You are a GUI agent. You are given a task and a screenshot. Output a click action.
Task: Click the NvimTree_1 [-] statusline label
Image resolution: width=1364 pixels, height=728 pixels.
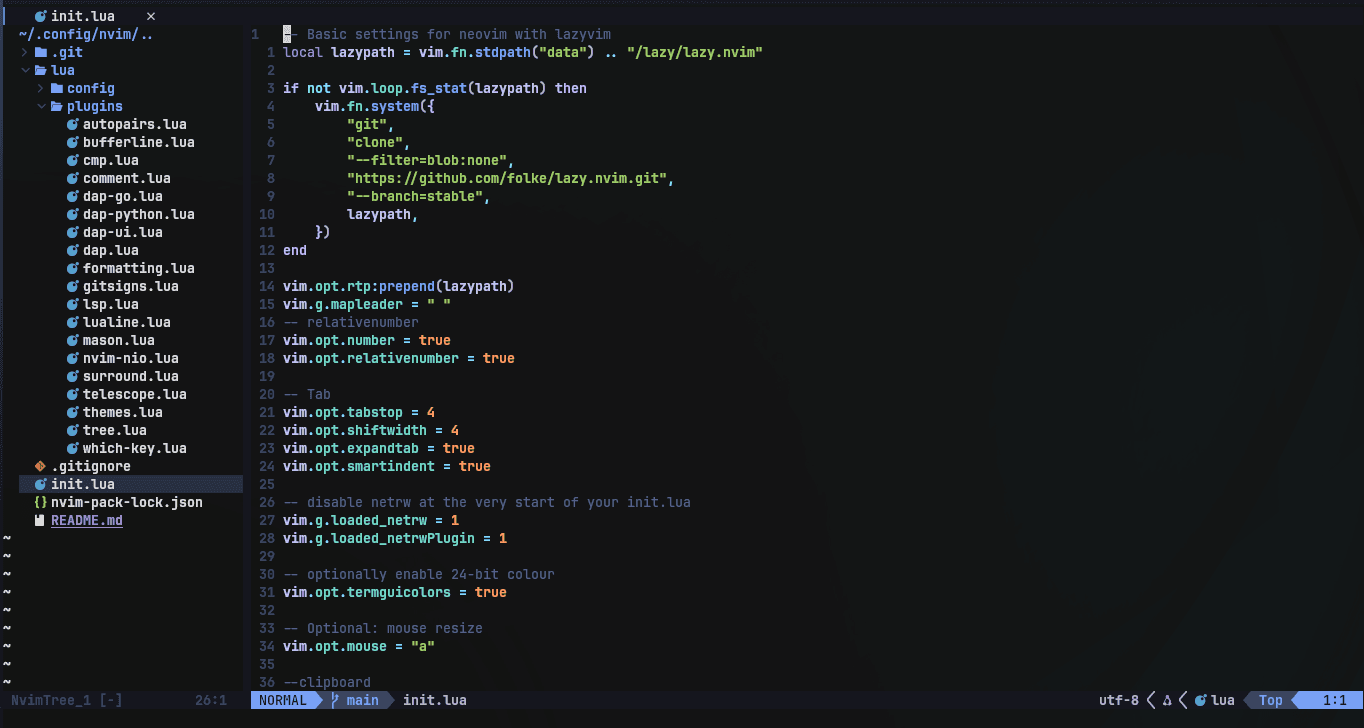[67, 700]
